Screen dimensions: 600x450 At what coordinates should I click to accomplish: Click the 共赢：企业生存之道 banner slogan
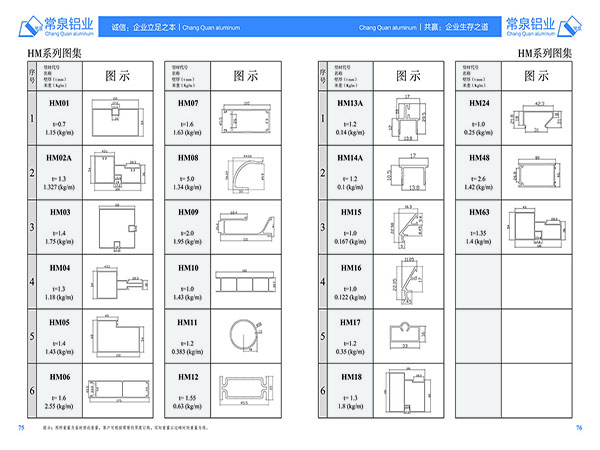(456, 27)
